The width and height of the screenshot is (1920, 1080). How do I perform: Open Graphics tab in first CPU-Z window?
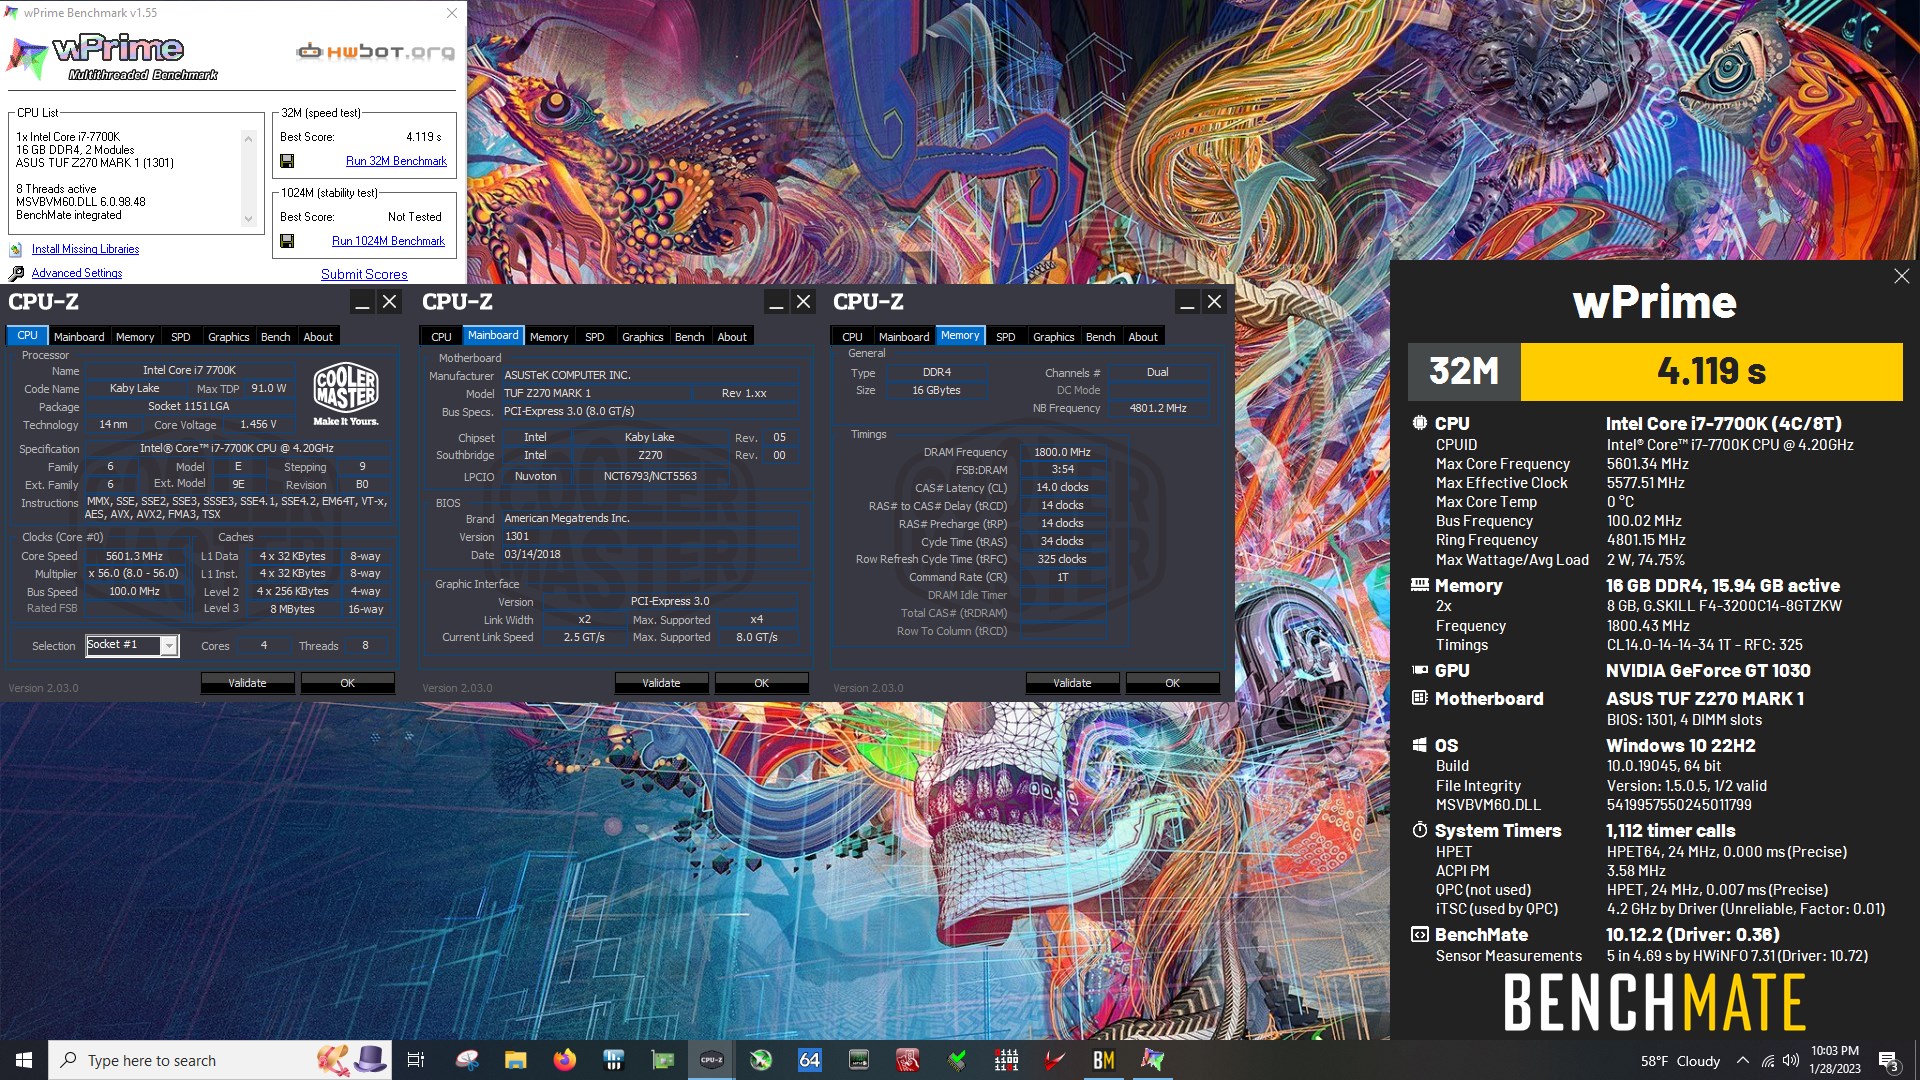tap(229, 337)
